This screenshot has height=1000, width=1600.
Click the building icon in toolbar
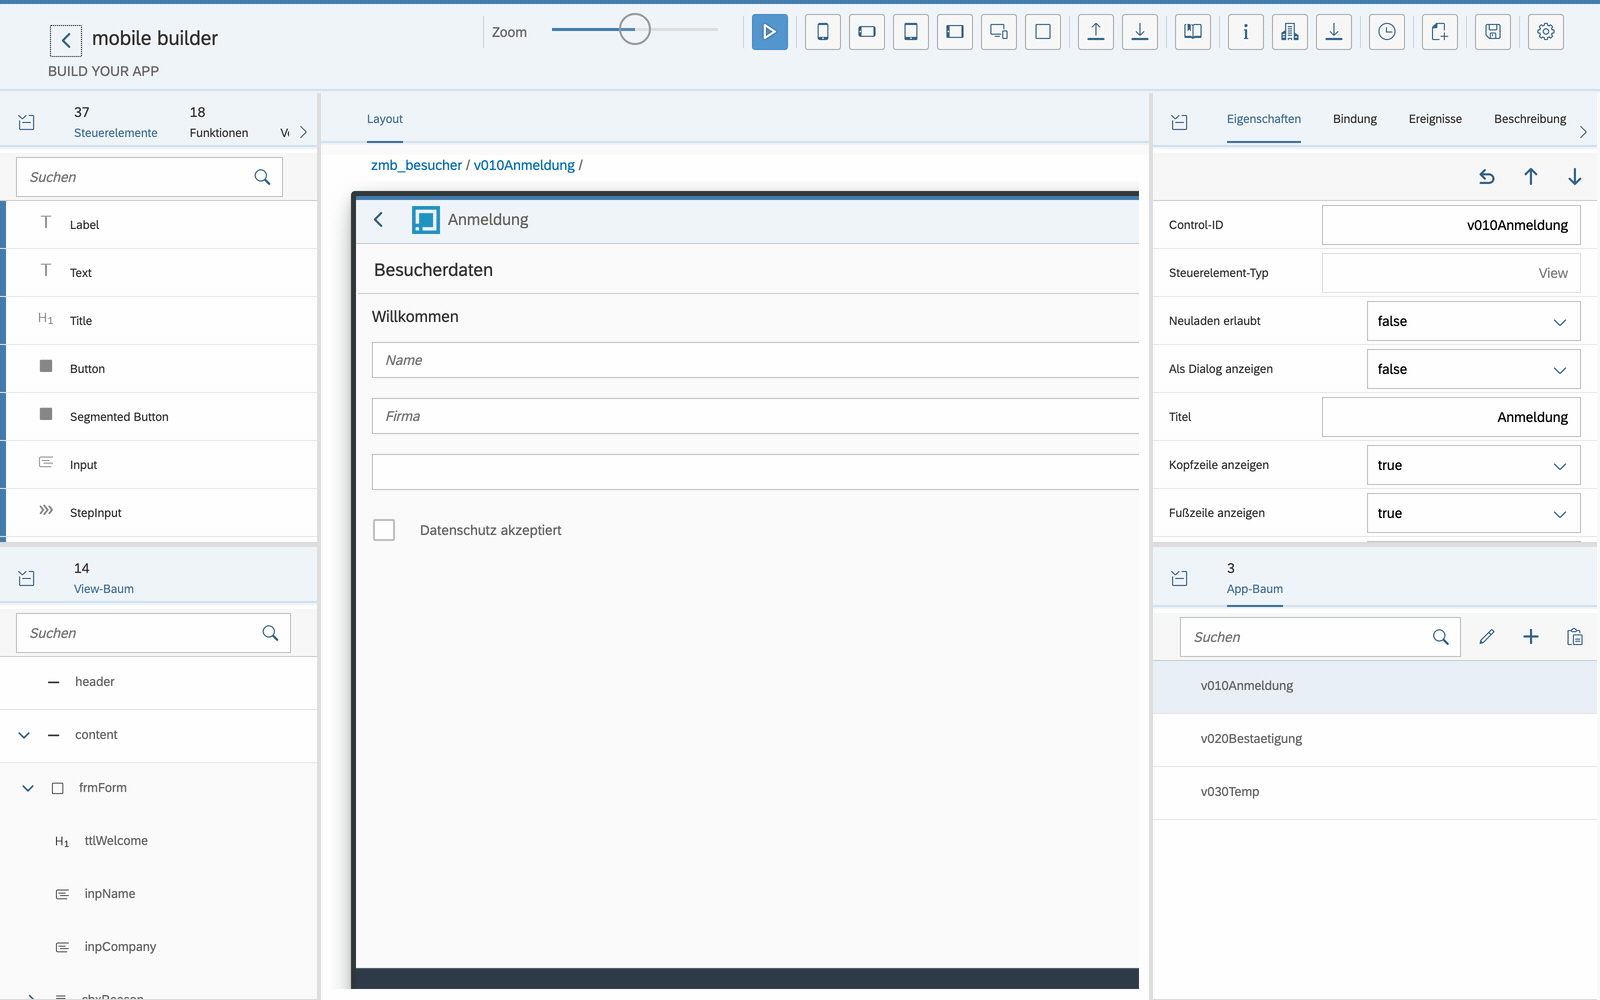(x=1290, y=32)
